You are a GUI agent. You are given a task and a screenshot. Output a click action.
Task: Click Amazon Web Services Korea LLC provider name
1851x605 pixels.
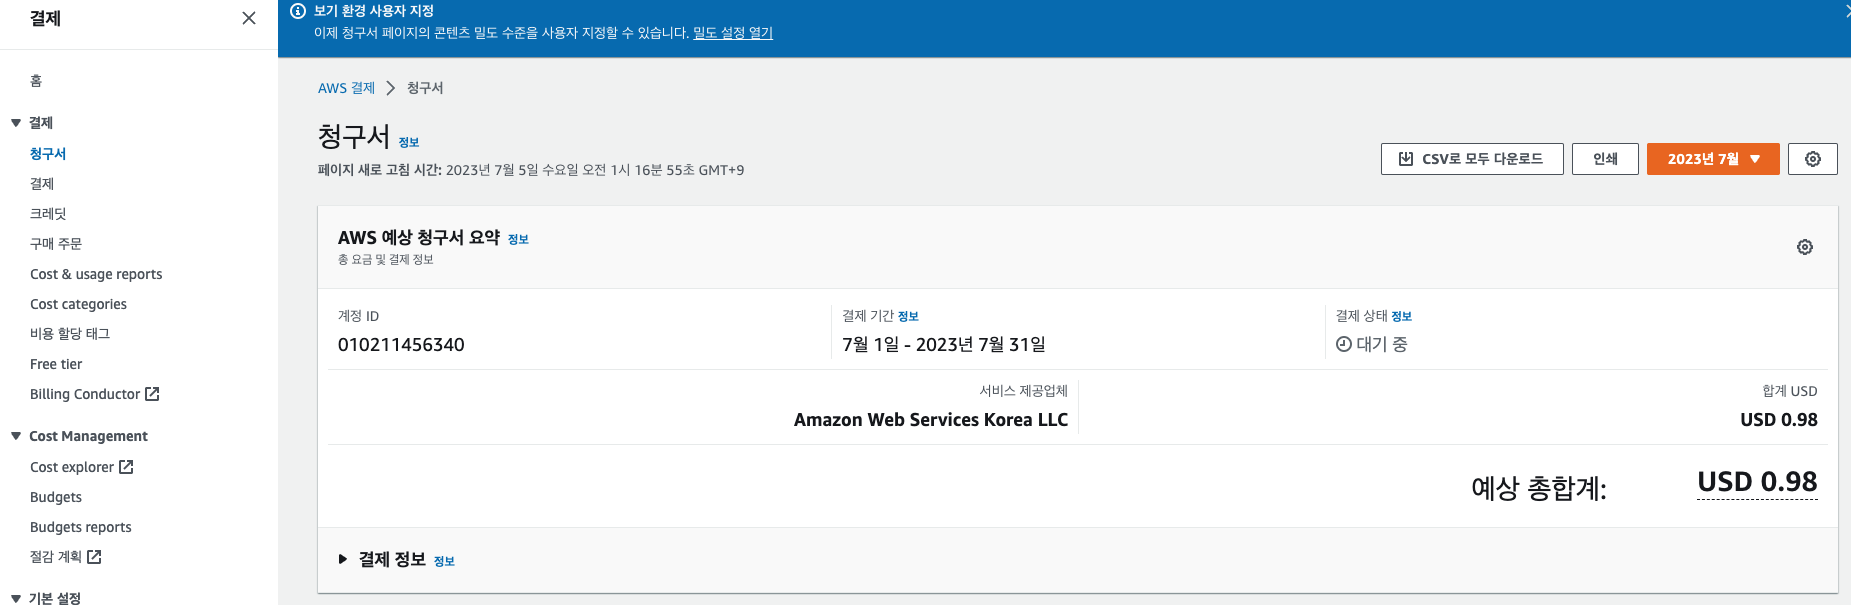931,420
